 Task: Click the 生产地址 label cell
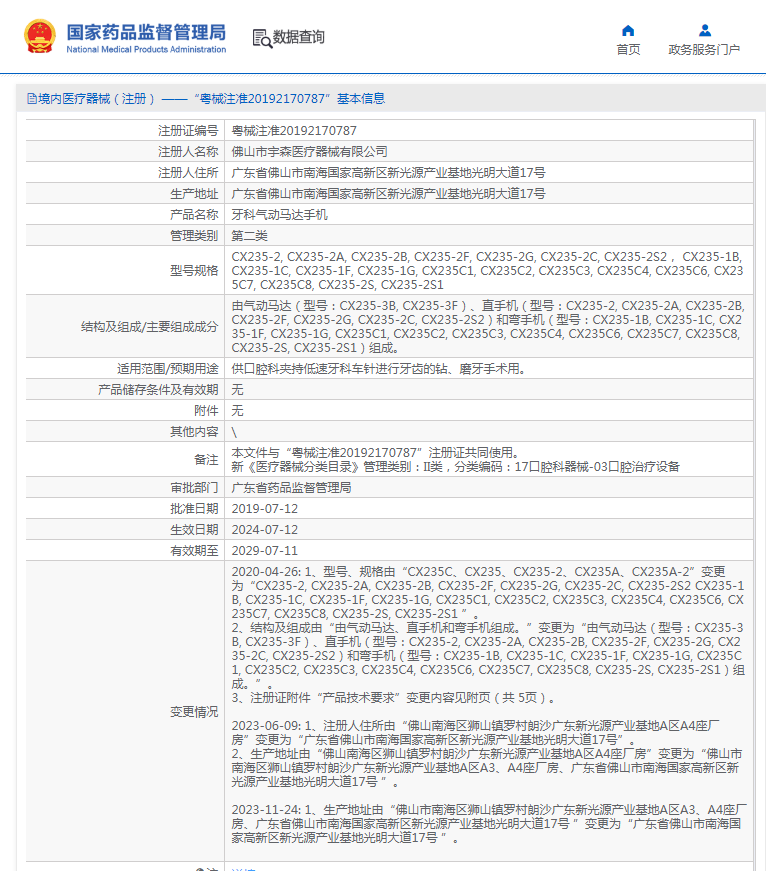tap(125, 194)
